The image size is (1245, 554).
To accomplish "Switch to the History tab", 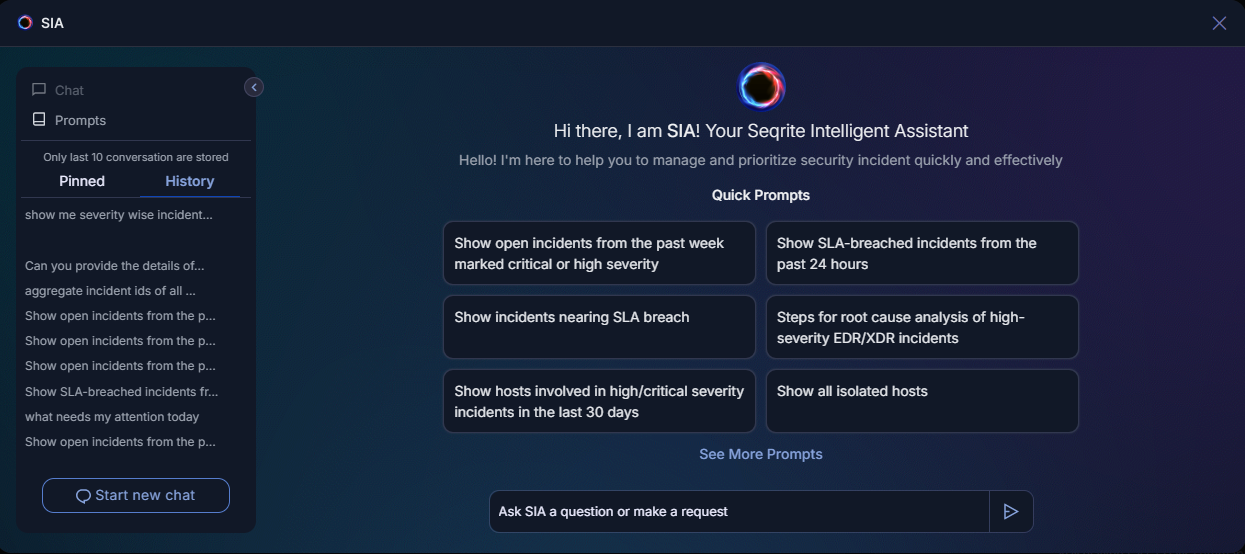I will pyautogui.click(x=190, y=181).
